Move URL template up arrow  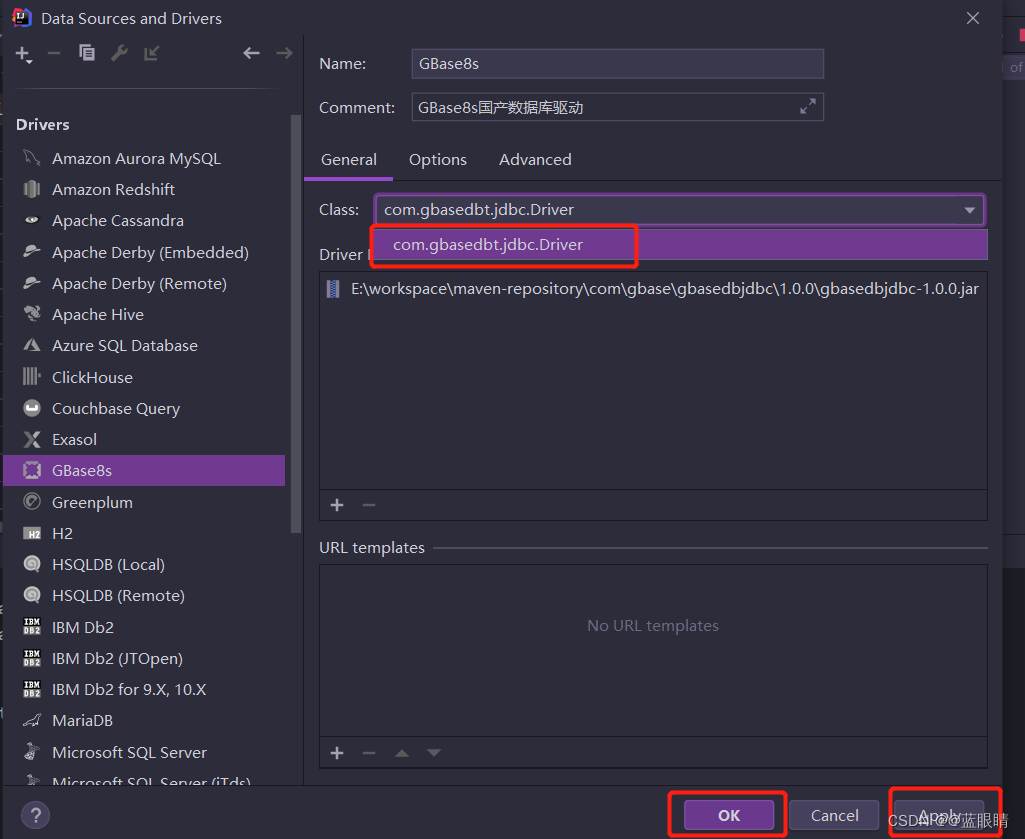[402, 753]
